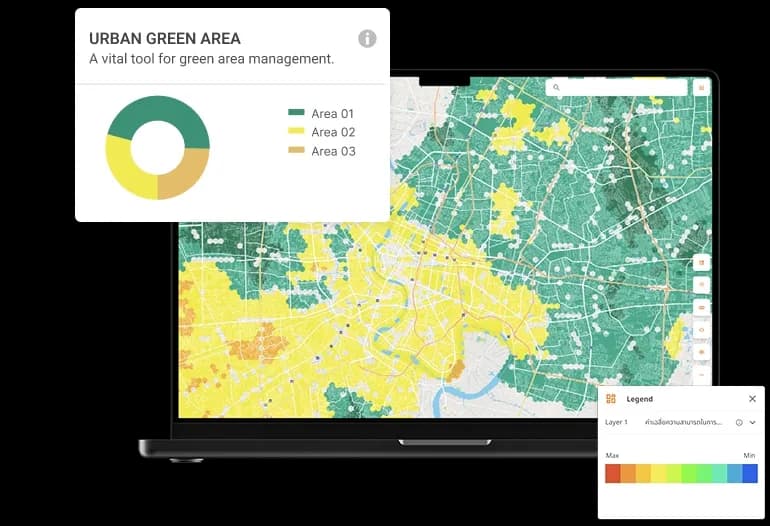
Task: Click the topmost square icon in the map side toolbar
Action: point(701,262)
